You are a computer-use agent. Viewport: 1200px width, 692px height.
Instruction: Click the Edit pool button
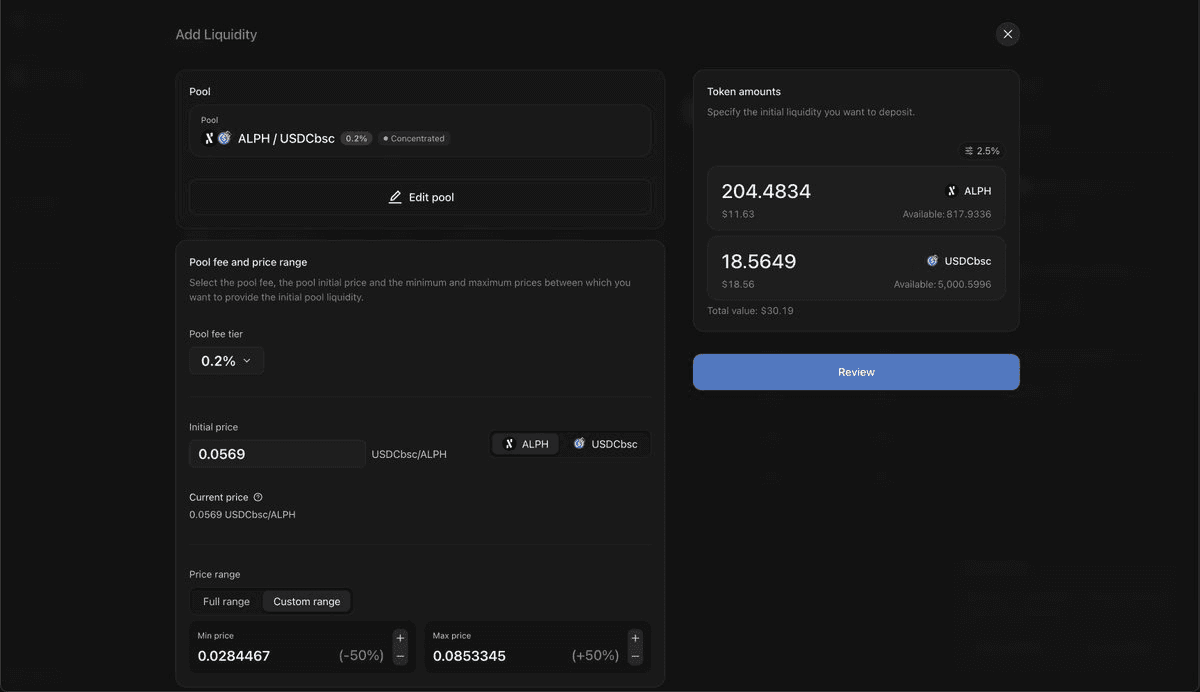pyautogui.click(x=420, y=196)
